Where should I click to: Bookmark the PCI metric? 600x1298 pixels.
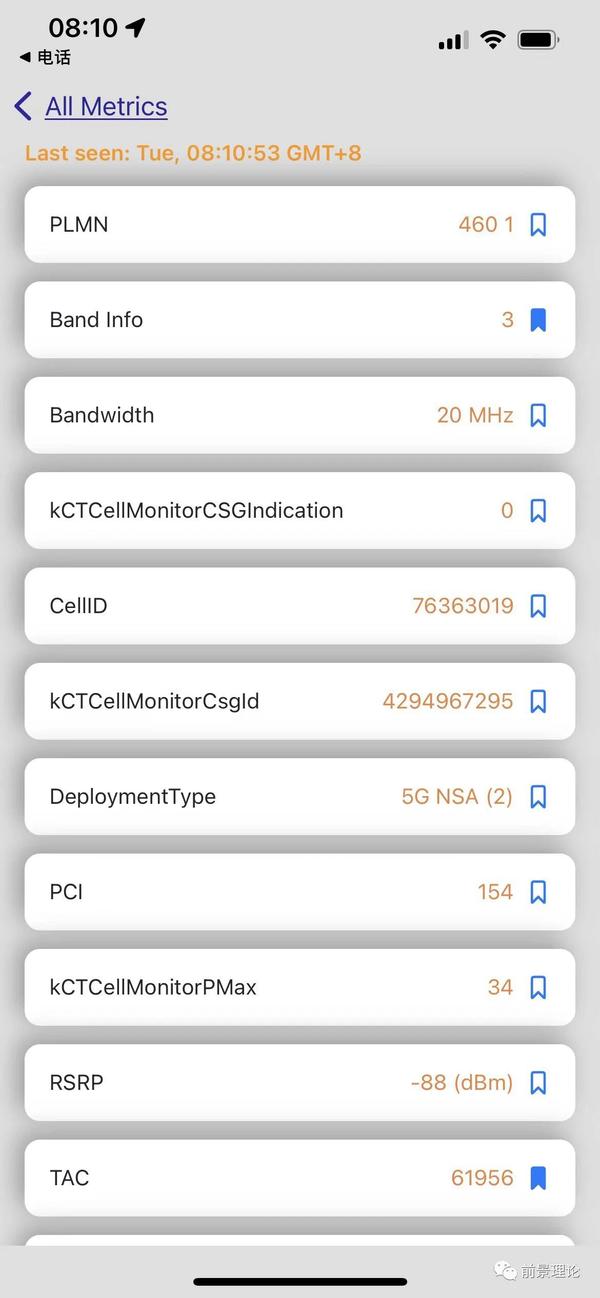(538, 892)
